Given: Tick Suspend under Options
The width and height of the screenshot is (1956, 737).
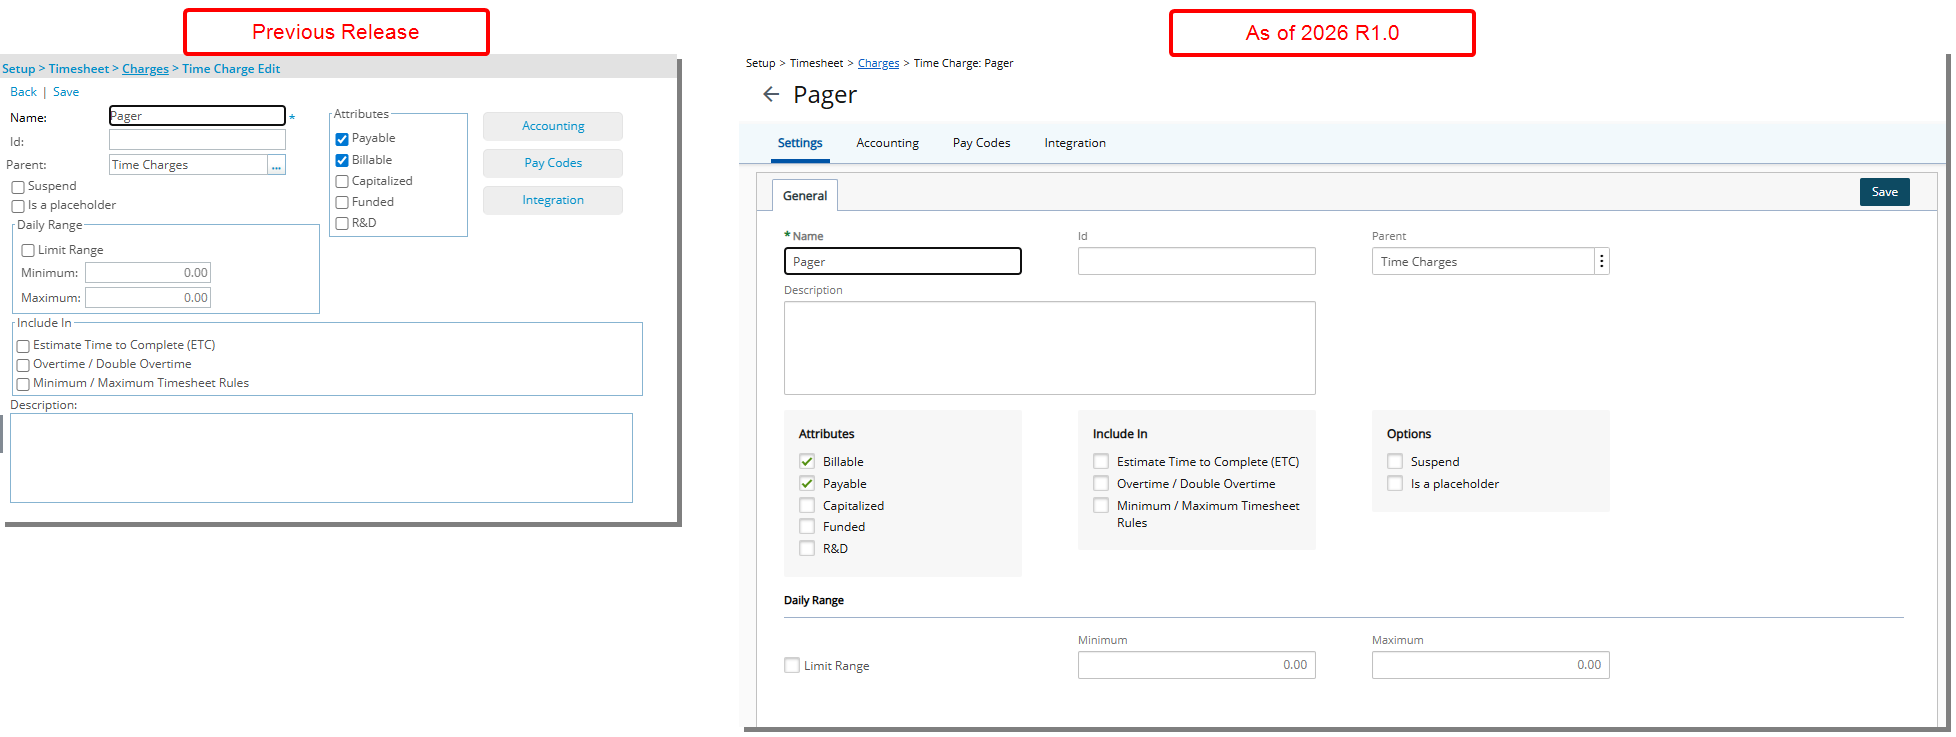Looking at the screenshot, I should click(x=1395, y=462).
